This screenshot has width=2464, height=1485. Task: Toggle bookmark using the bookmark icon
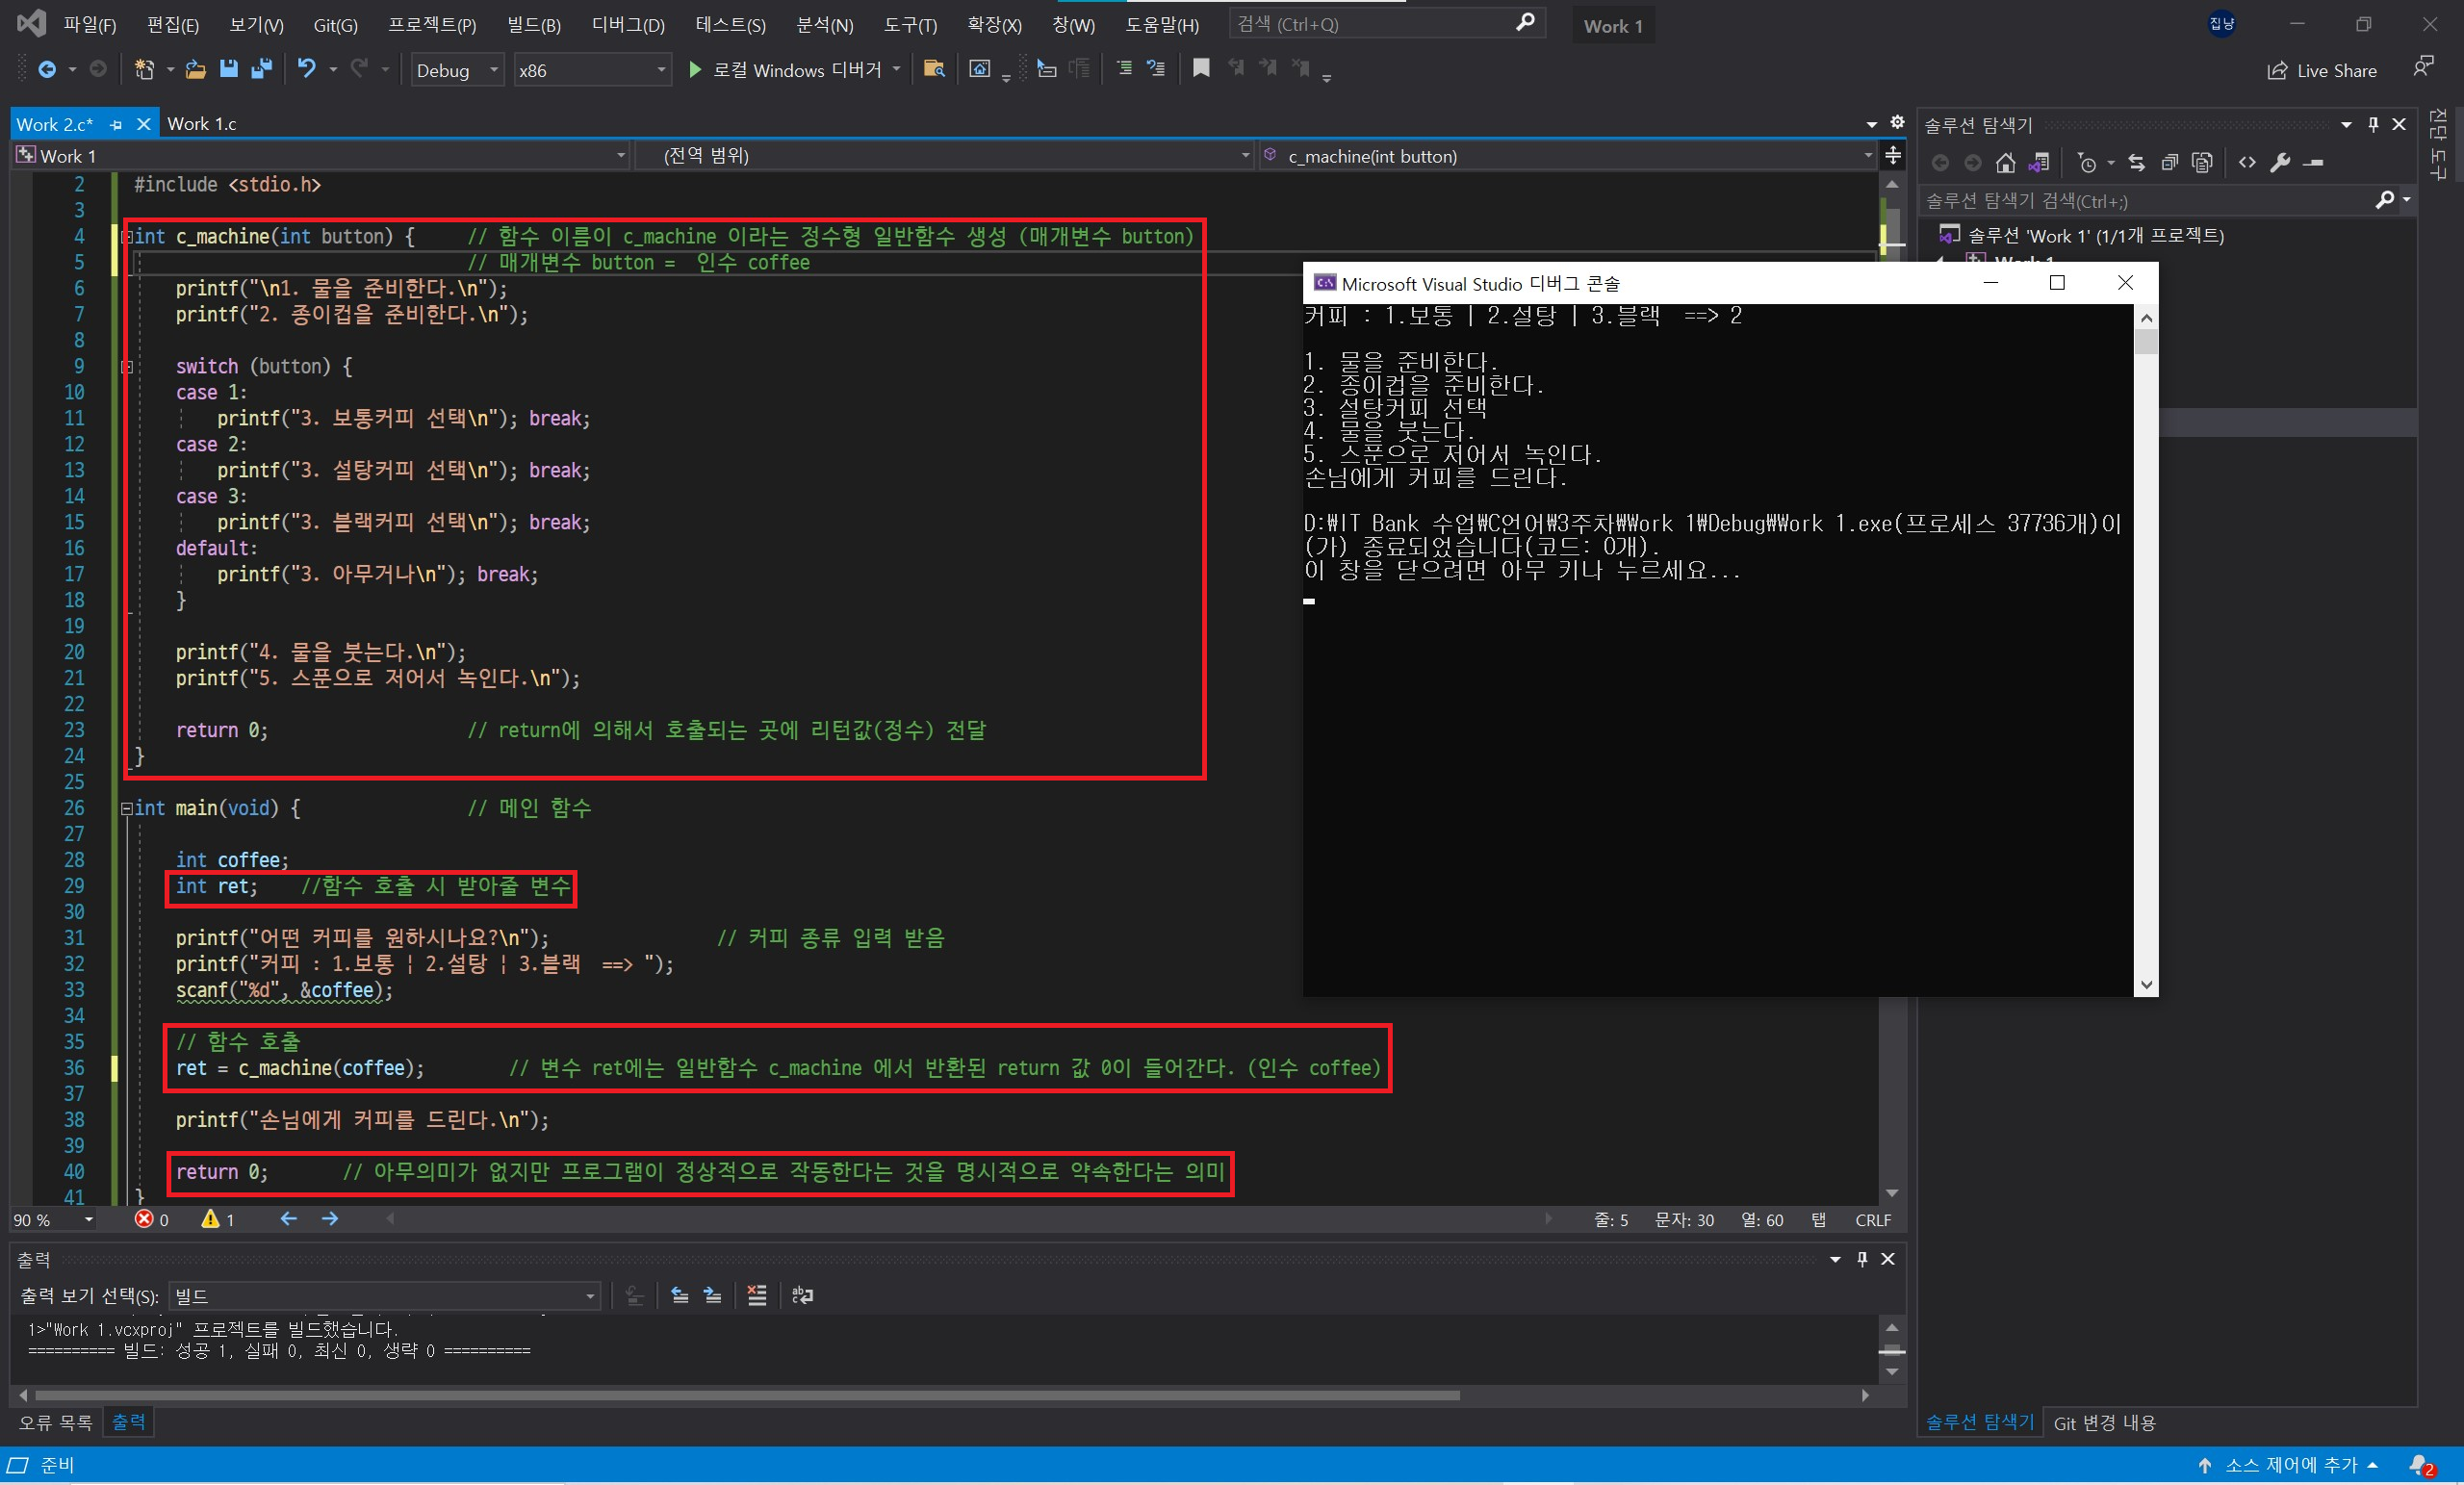click(1201, 69)
